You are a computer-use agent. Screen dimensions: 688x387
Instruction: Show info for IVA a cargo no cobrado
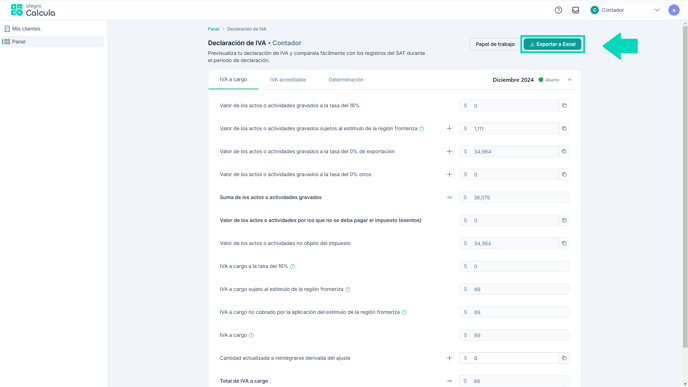pos(404,312)
